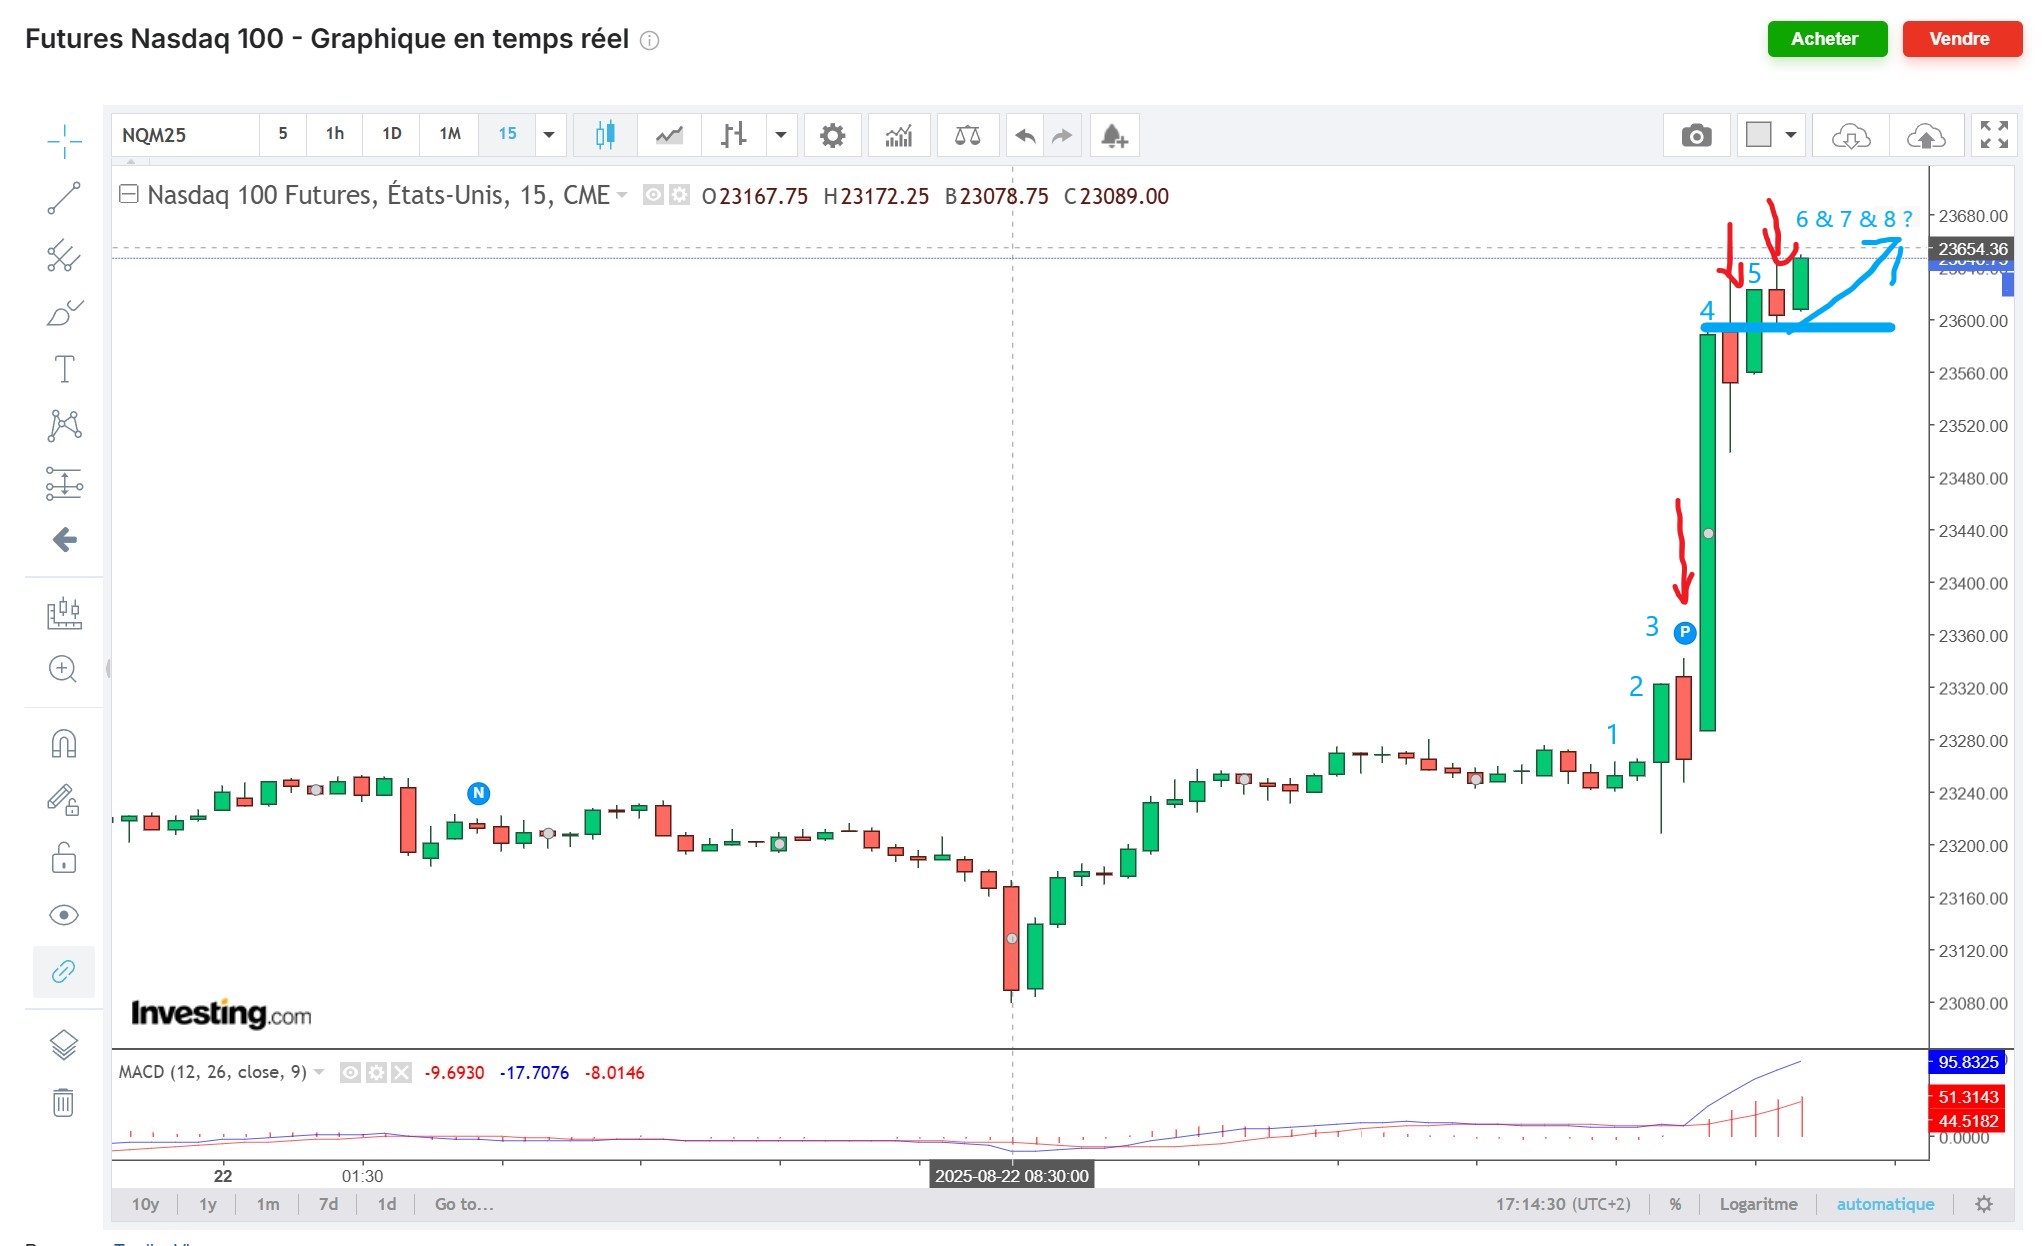Click the trash remove drawings icon

coord(63,1102)
